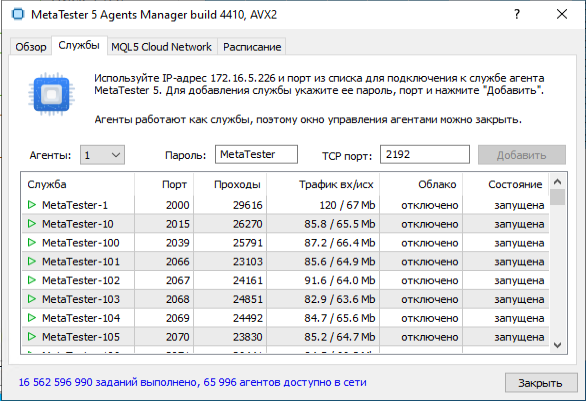Click traffic value 91.6 / 64.0 Mb

coord(340,280)
